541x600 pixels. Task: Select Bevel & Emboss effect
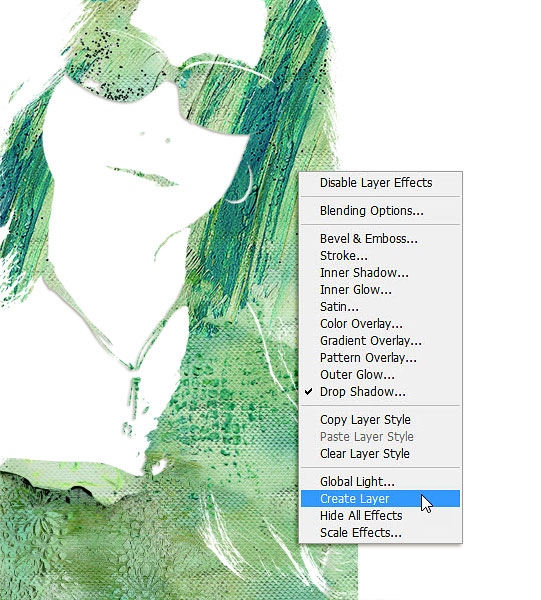pyautogui.click(x=380, y=239)
